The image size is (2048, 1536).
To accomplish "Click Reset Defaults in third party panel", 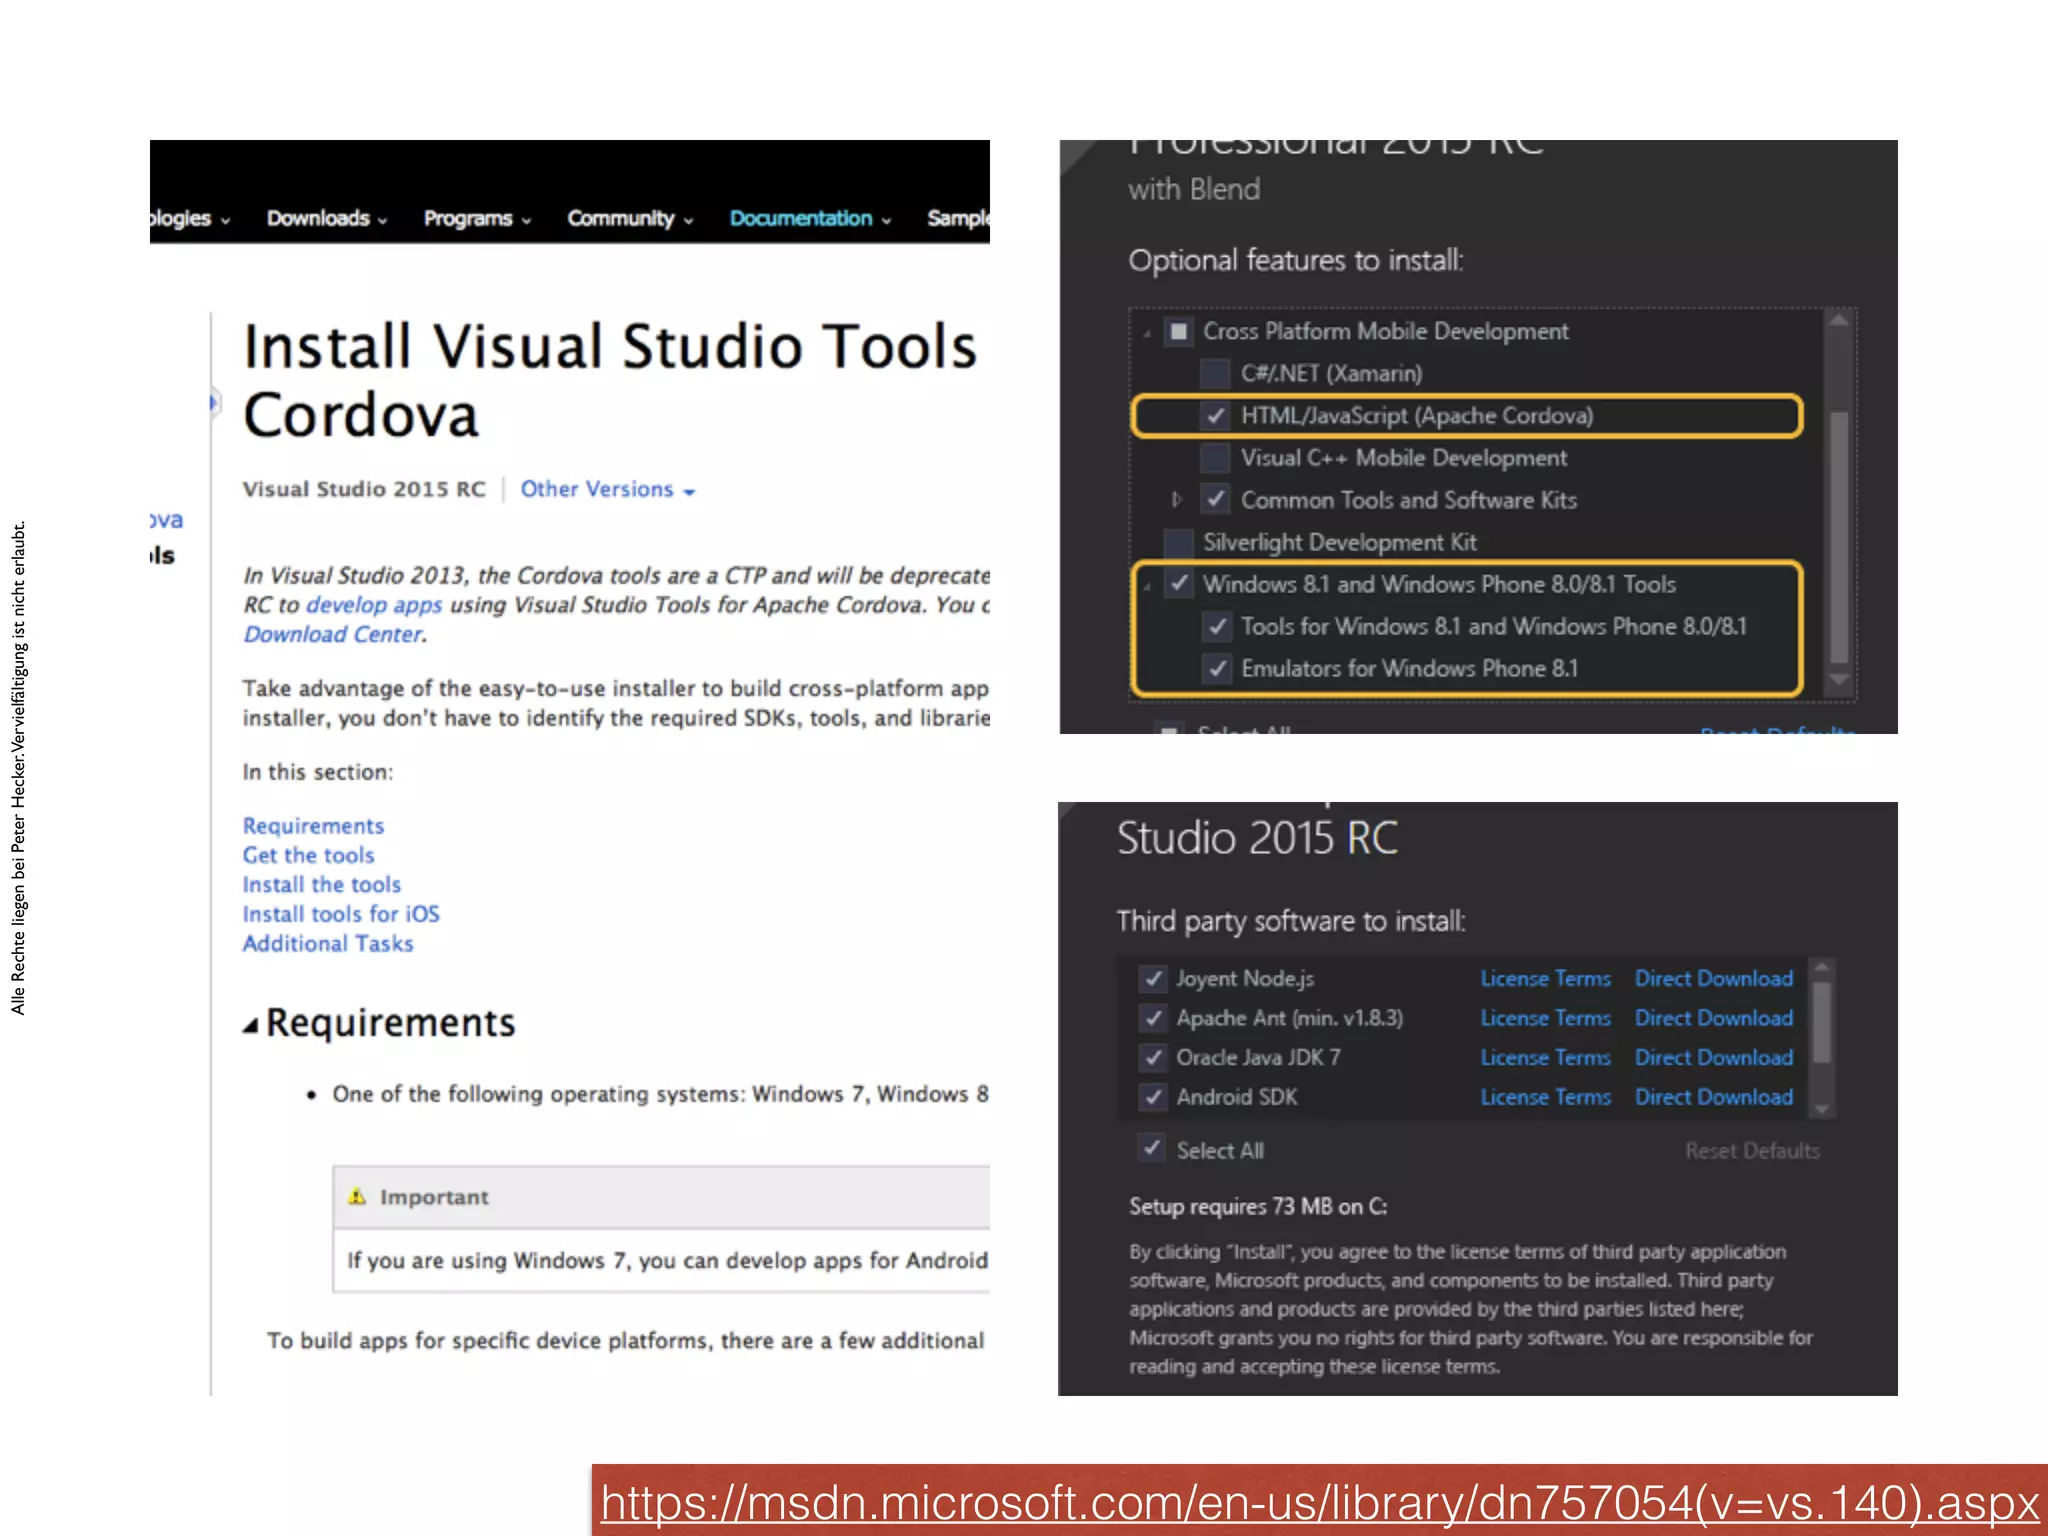I will click(x=1752, y=1151).
